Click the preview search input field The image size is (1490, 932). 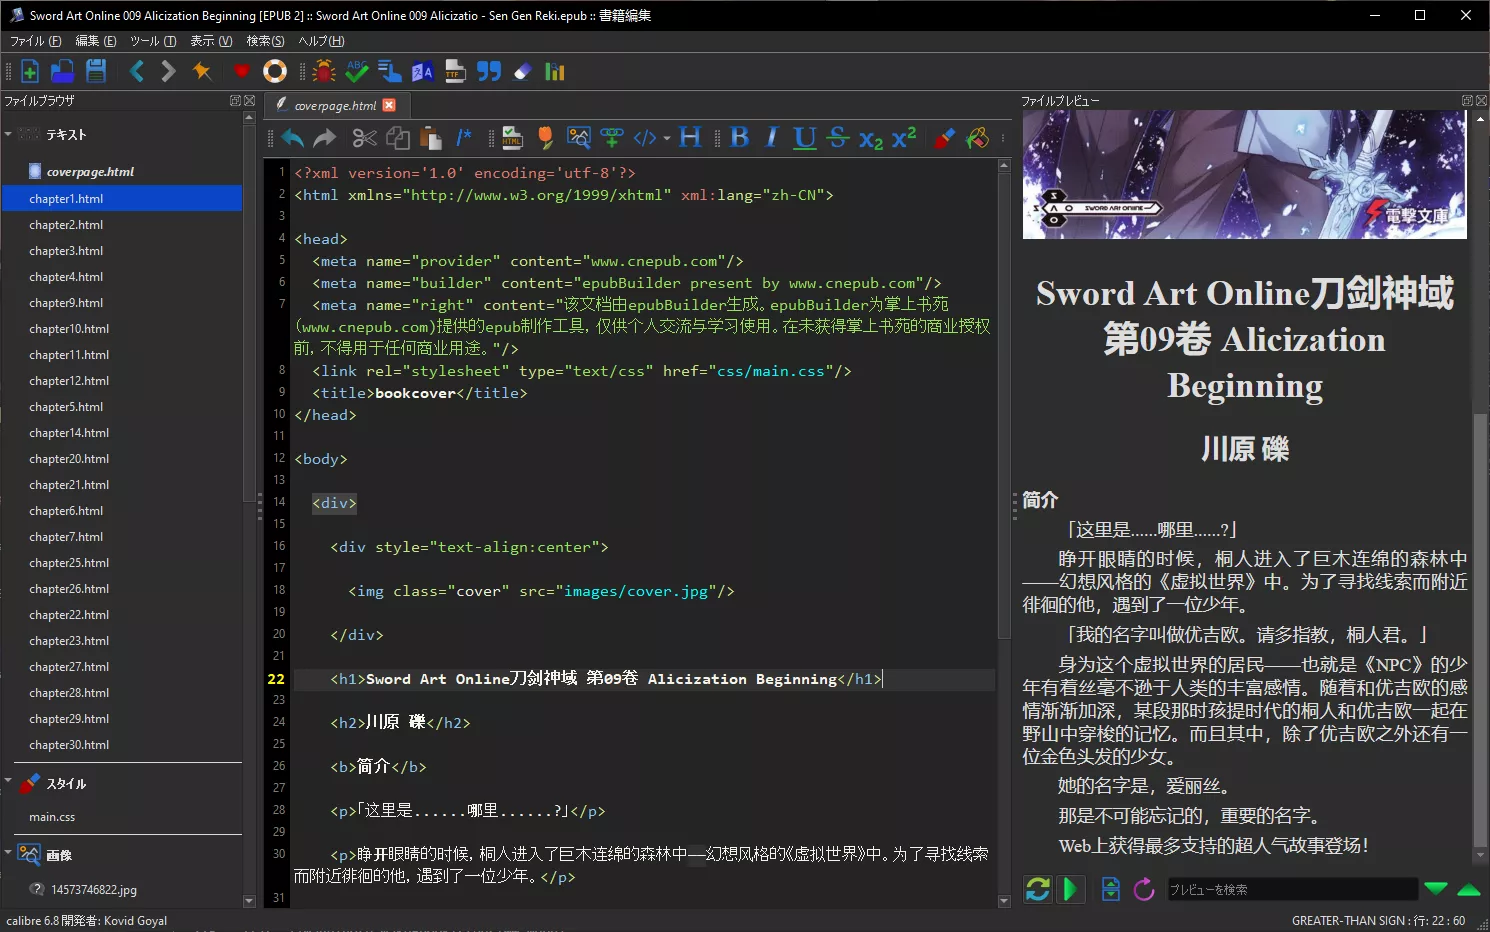tap(1291, 889)
